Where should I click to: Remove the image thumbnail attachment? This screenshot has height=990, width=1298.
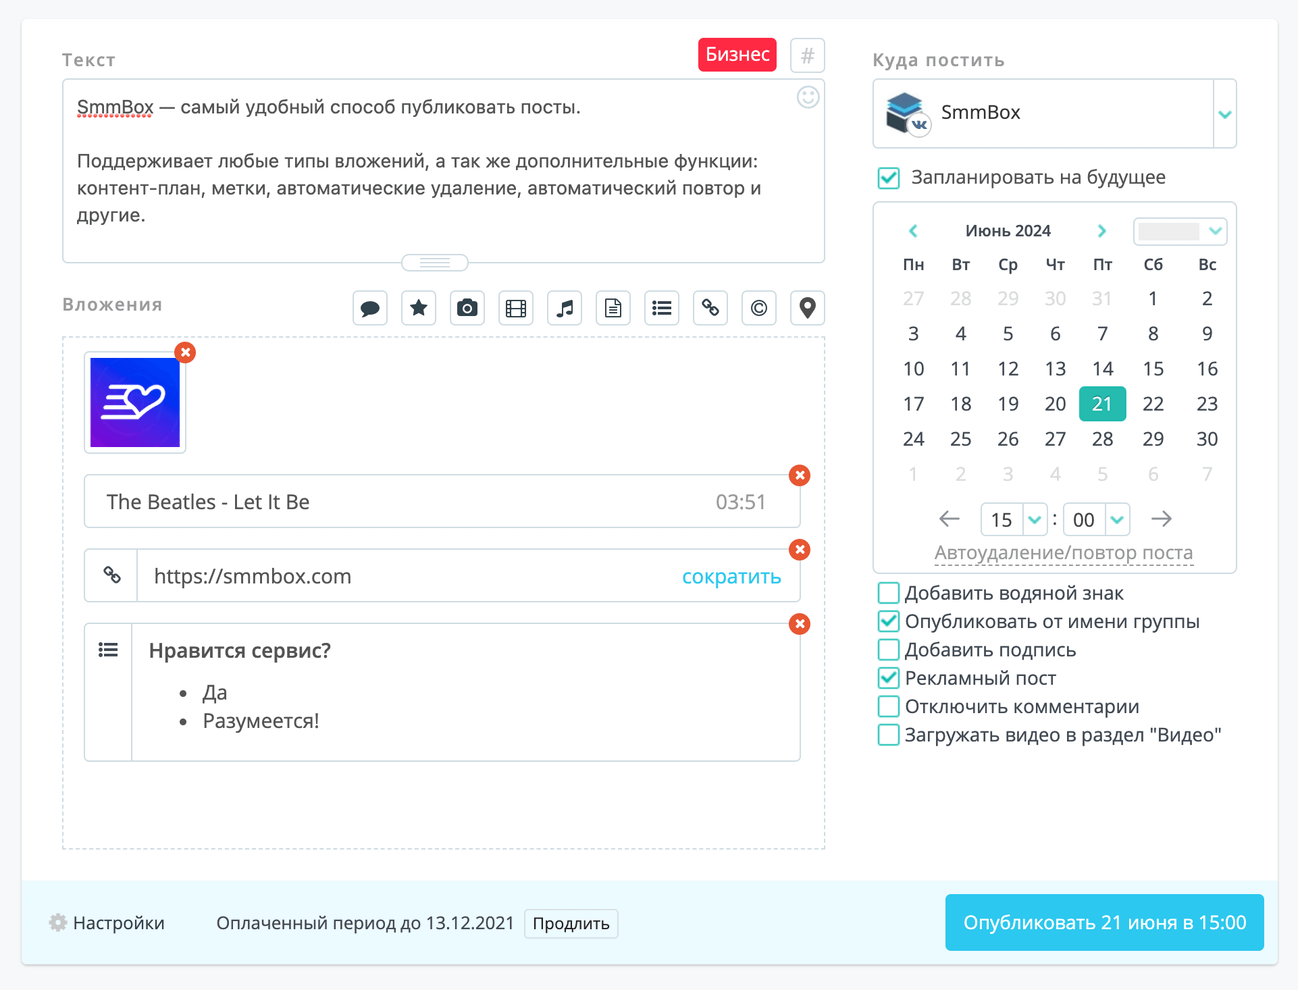pyautogui.click(x=185, y=352)
